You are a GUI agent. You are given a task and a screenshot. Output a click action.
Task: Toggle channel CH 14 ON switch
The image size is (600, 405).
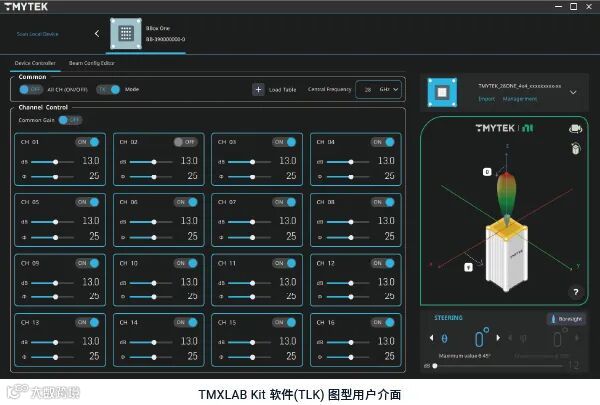(186, 323)
